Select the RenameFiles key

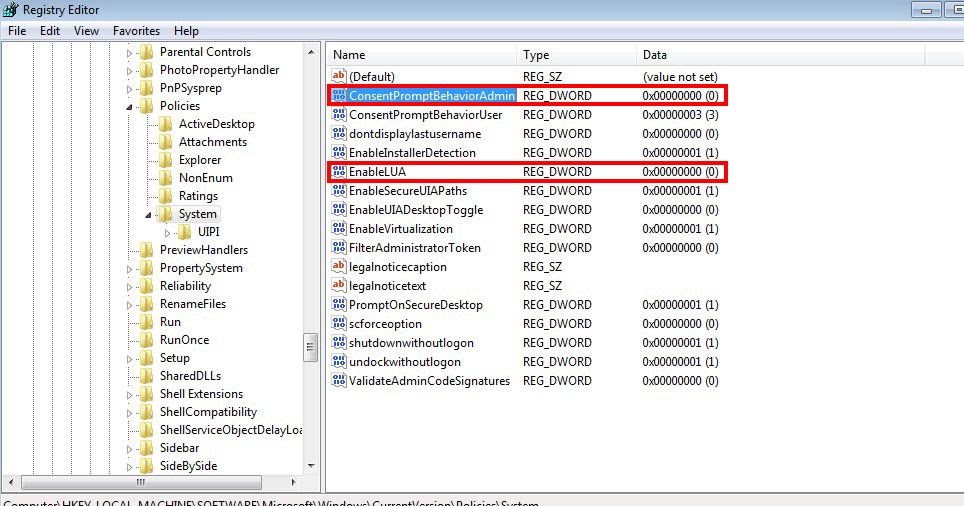[192, 304]
